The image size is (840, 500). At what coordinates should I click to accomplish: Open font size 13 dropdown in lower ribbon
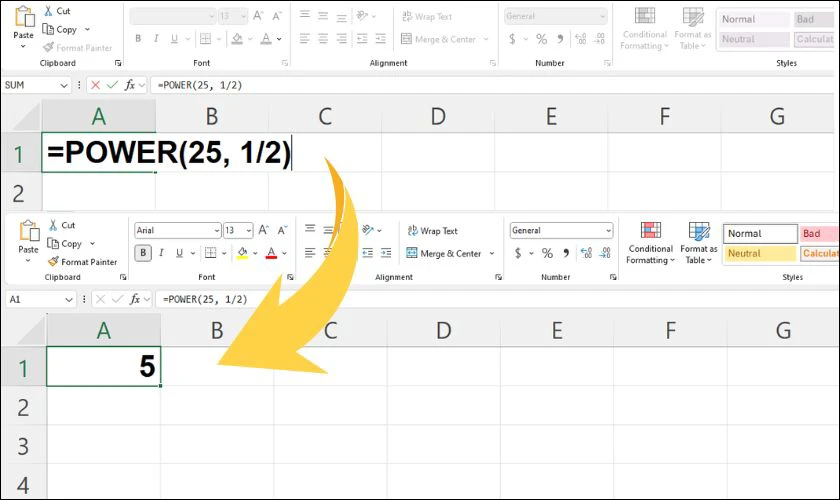pyautogui.click(x=249, y=230)
